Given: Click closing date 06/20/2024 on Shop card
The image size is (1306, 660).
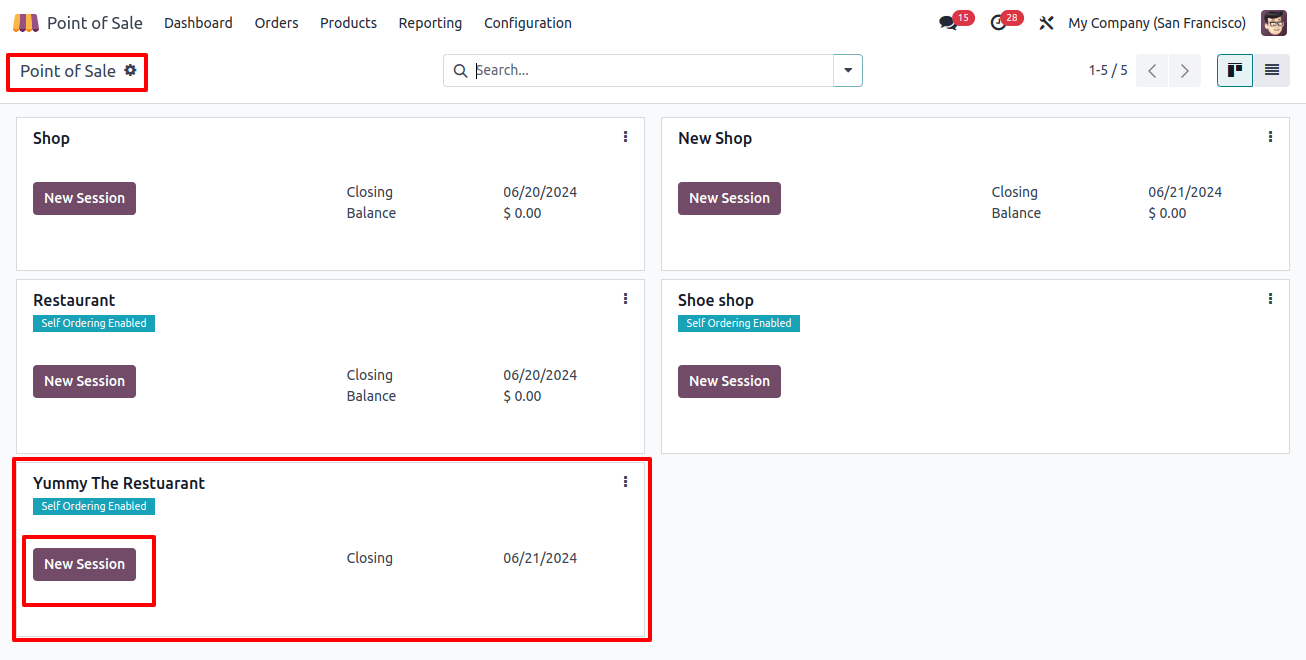Looking at the screenshot, I should (x=540, y=192).
